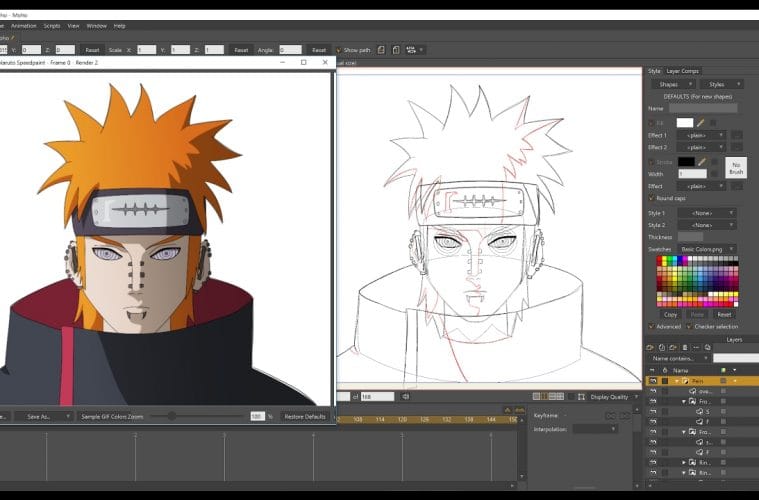Click the white fill color swatch
Viewport: 759px width, 500px height.
pyautogui.click(x=684, y=122)
